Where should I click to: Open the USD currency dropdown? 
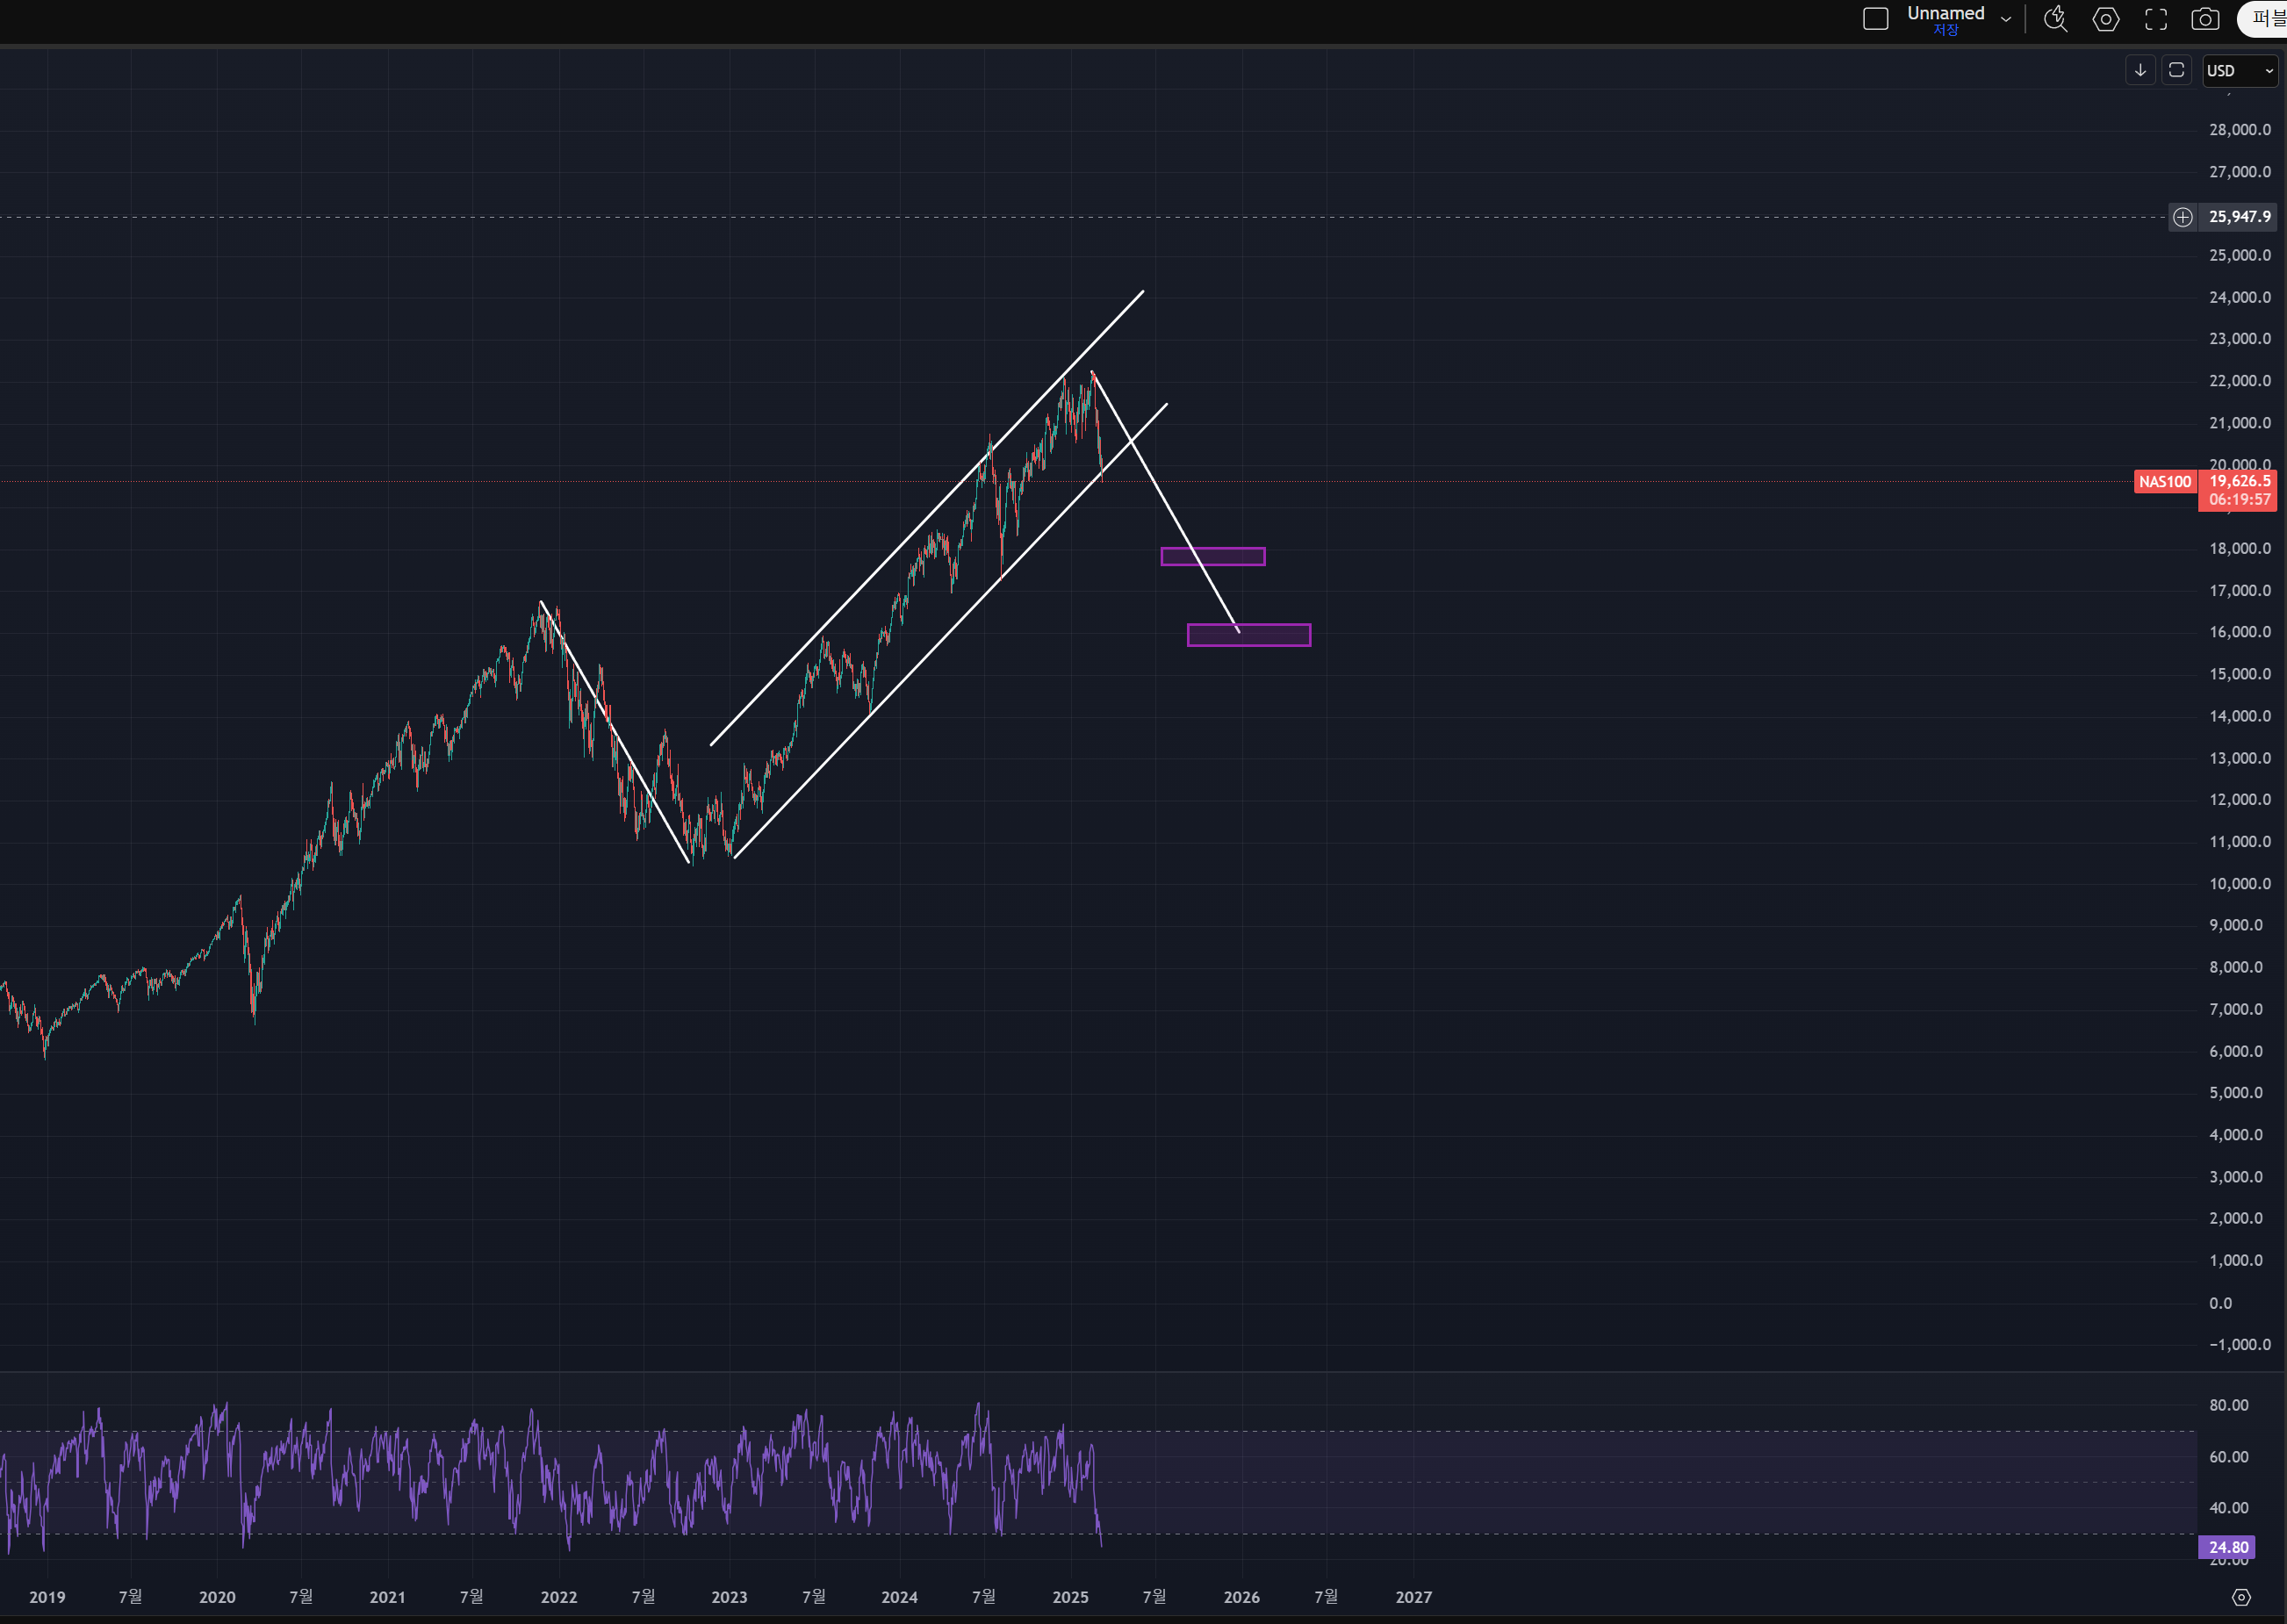tap(2240, 71)
